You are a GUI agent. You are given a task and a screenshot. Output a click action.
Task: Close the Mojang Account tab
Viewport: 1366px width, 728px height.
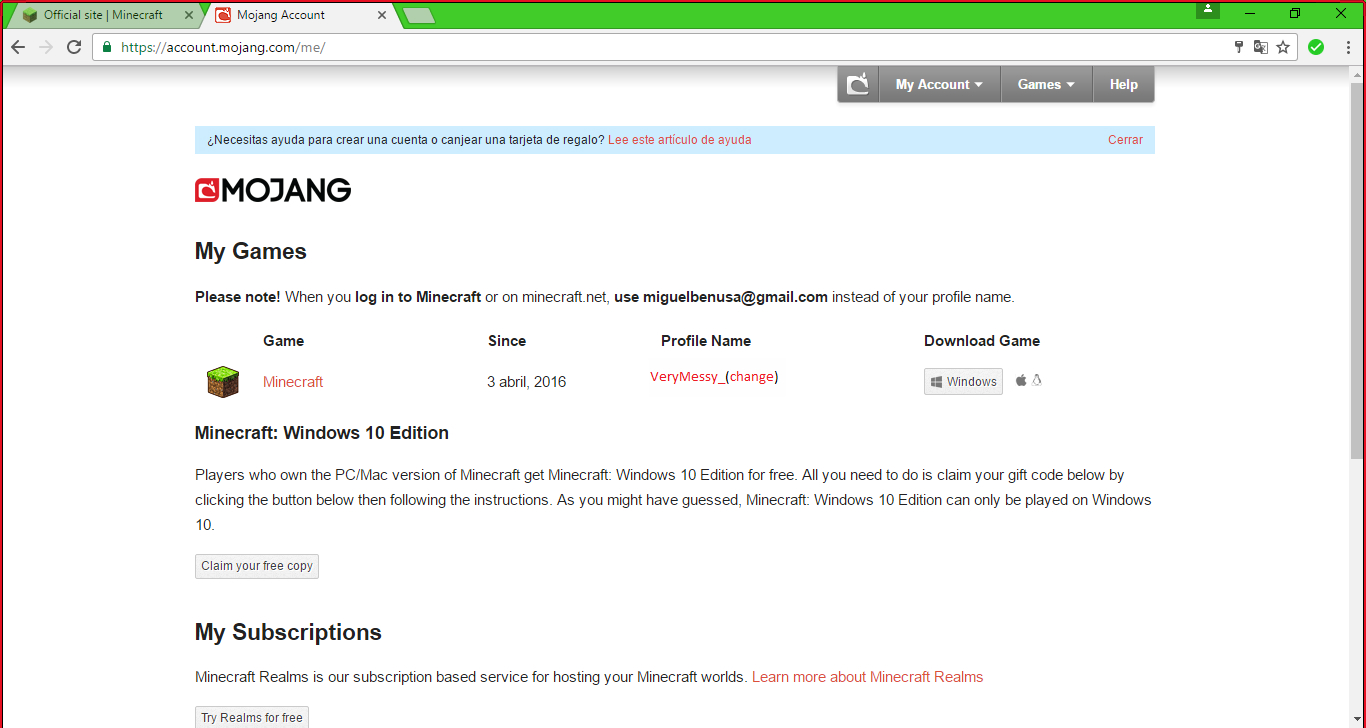click(382, 15)
